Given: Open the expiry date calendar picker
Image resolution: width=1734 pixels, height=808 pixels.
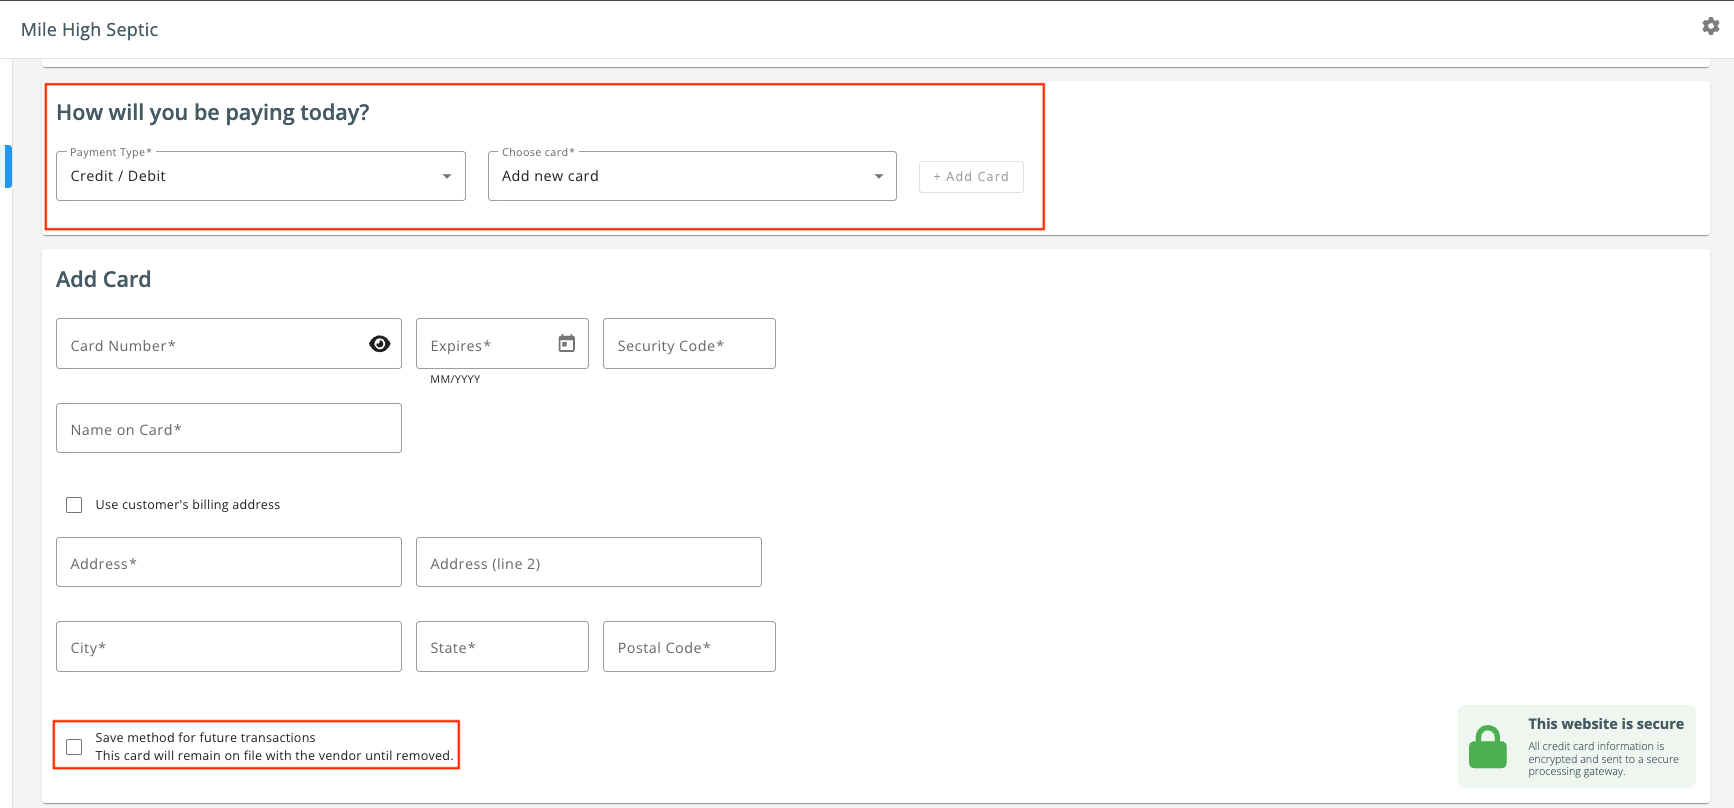Looking at the screenshot, I should pos(567,343).
